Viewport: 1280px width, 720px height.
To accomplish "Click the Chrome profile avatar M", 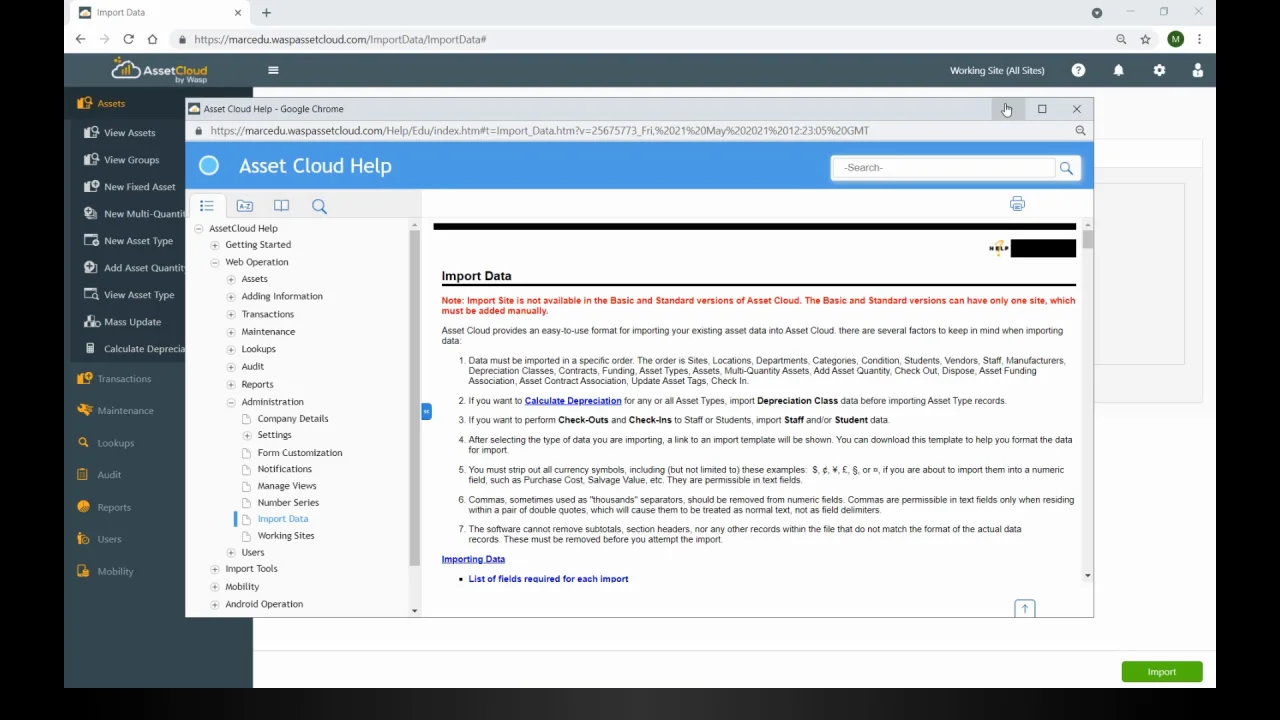I will tap(1175, 39).
